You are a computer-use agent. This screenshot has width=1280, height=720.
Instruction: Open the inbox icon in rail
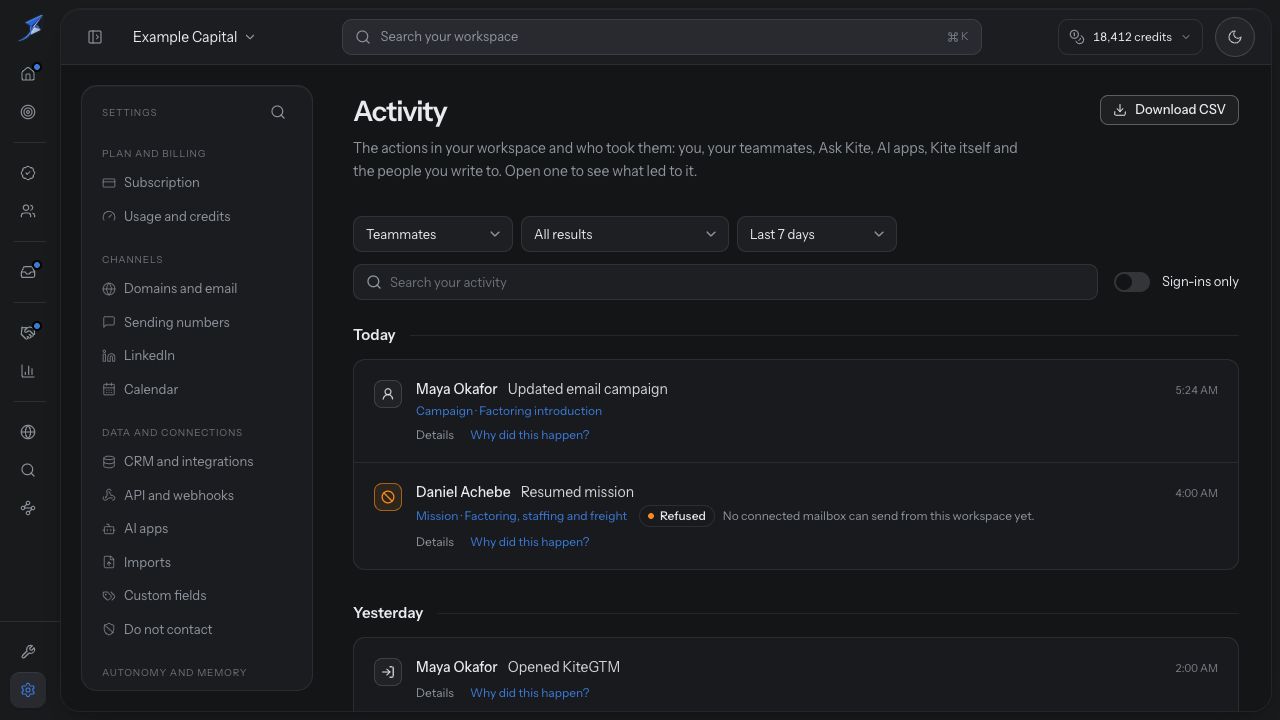(28, 272)
